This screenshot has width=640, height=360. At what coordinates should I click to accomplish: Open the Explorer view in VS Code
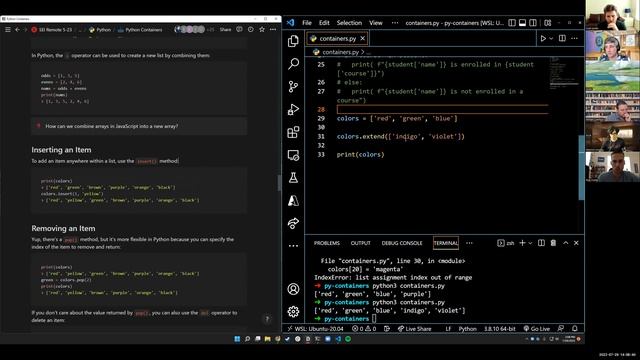(293, 41)
